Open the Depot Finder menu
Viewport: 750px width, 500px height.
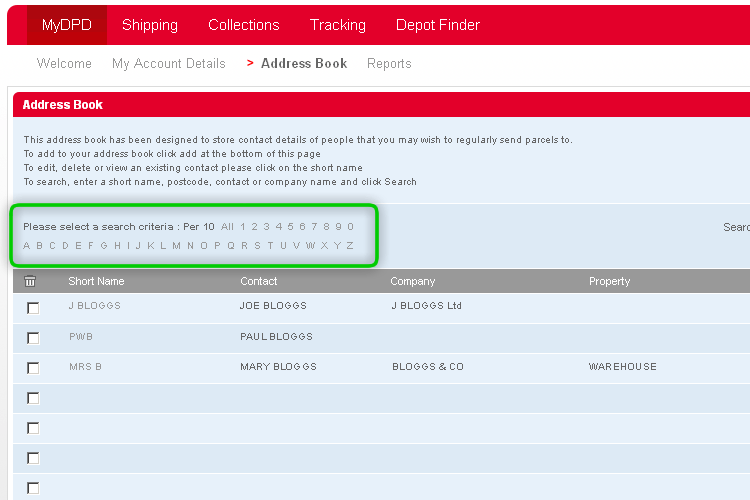[438, 25]
